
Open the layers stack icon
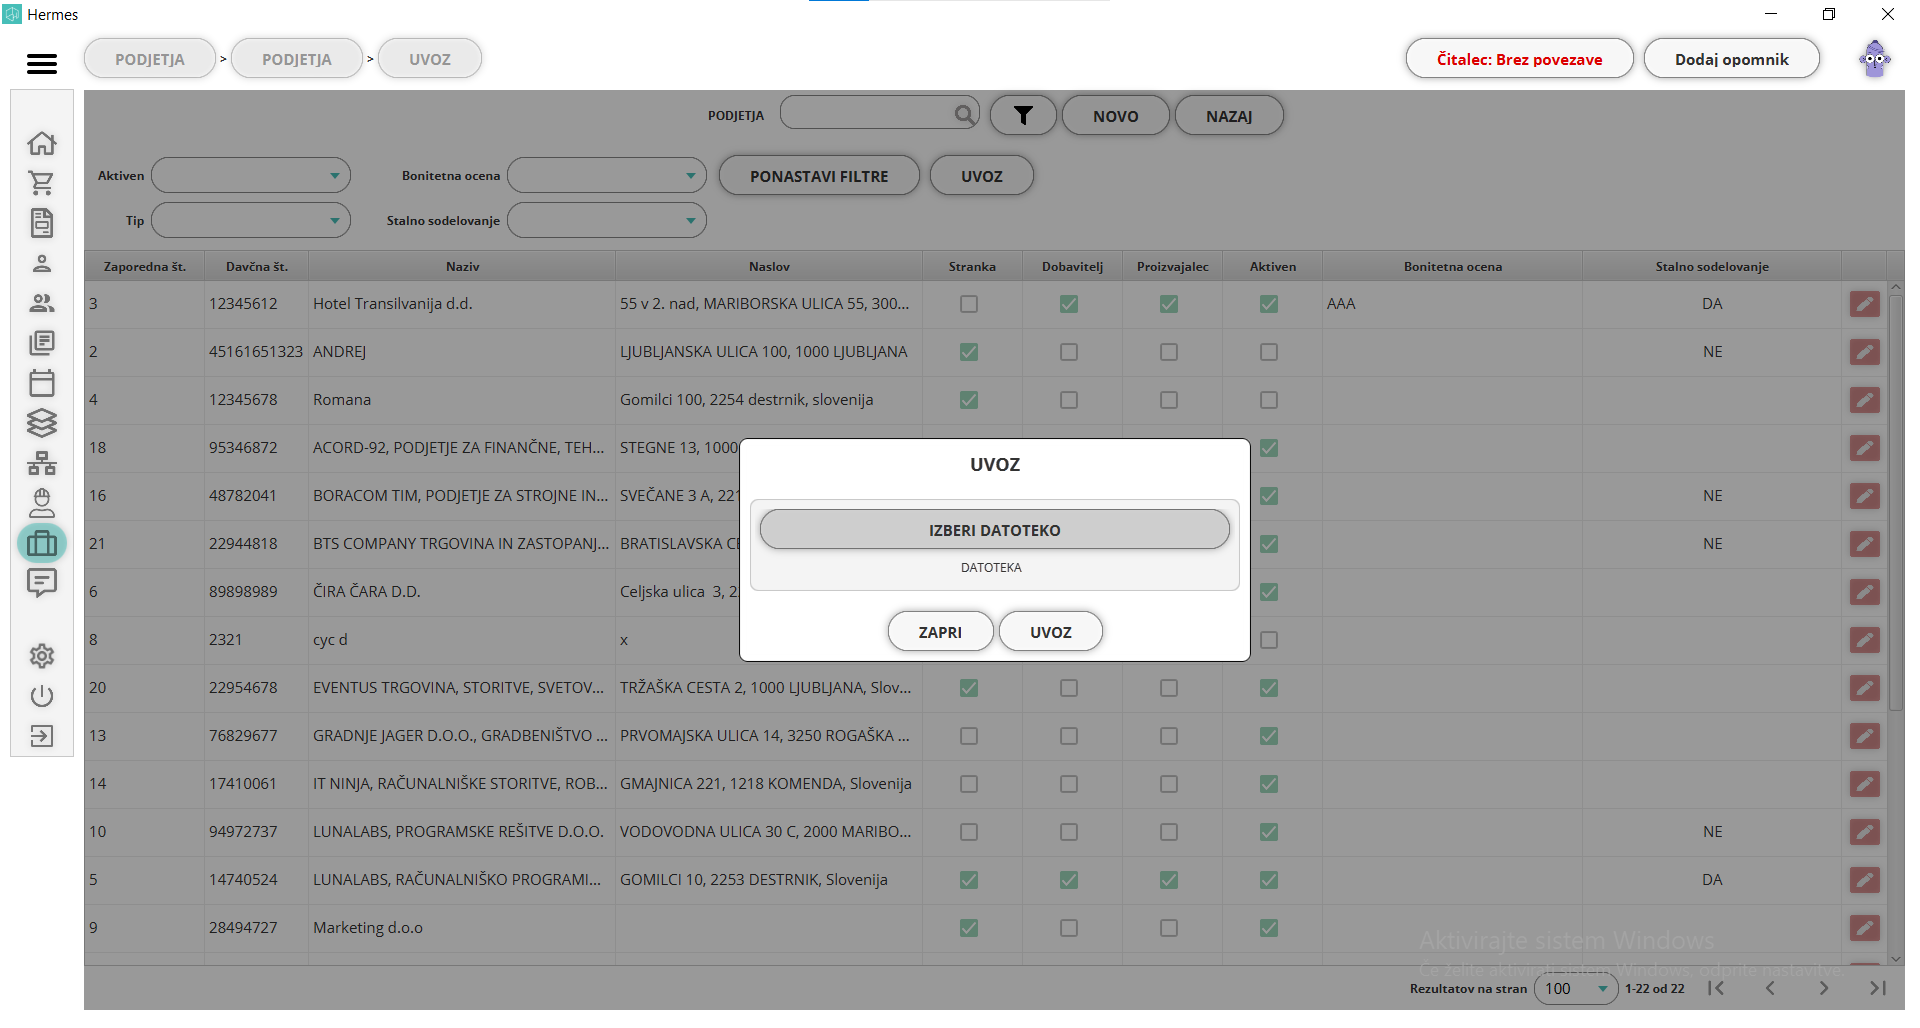(41, 423)
